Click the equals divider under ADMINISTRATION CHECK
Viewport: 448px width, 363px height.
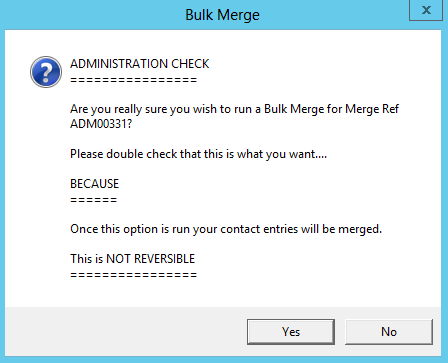(x=134, y=80)
